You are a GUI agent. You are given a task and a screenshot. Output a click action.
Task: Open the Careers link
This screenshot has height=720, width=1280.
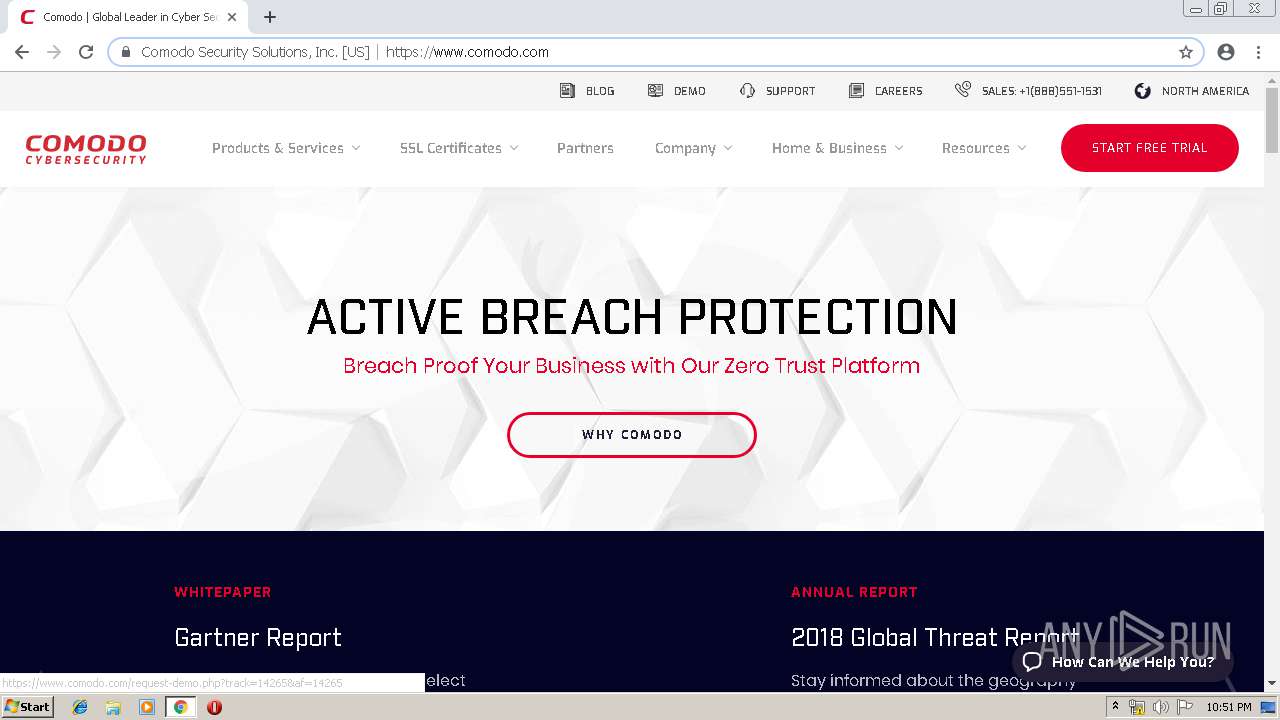tap(899, 91)
